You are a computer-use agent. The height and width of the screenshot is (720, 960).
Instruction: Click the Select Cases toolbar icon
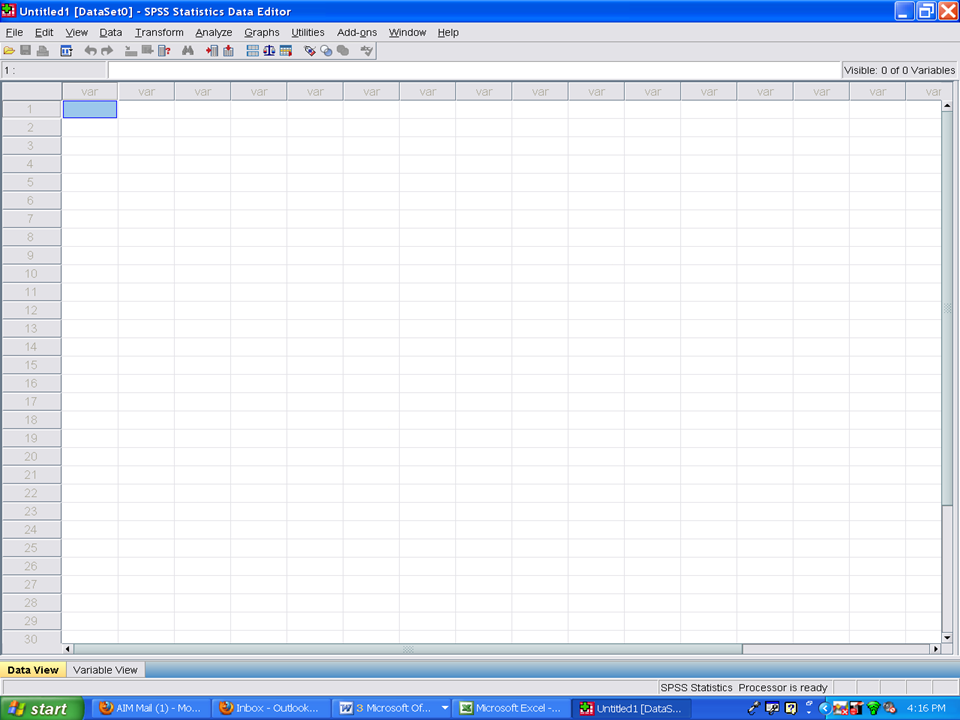(285, 51)
